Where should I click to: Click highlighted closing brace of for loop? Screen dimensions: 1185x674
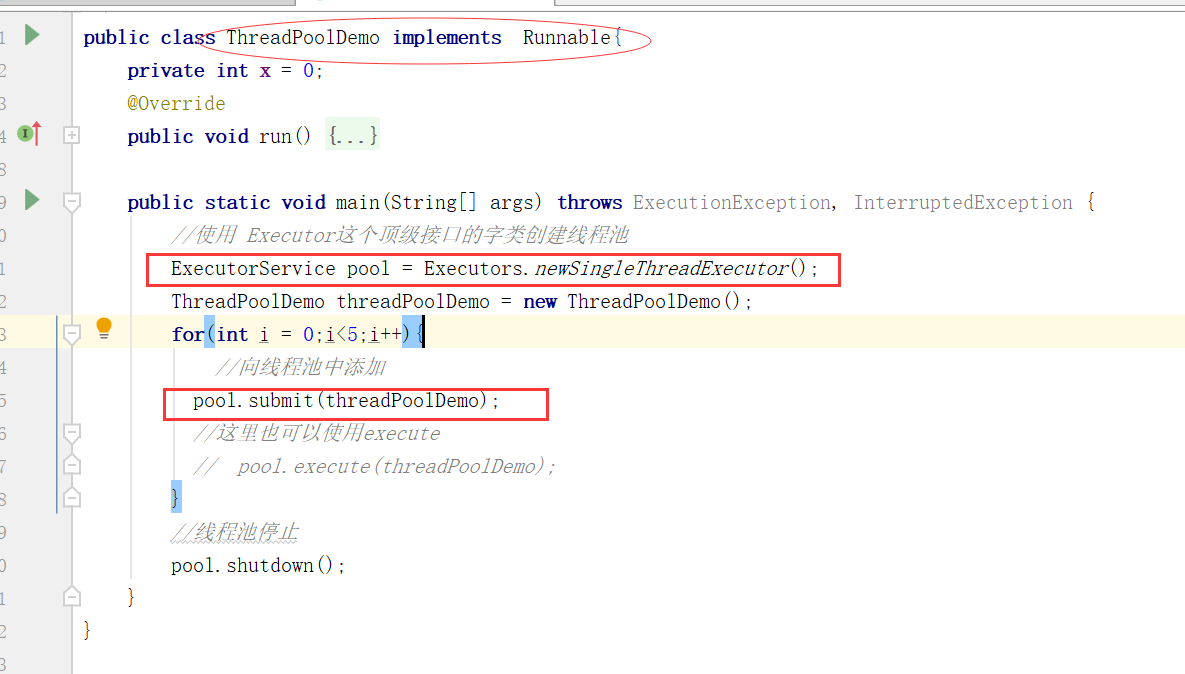click(176, 497)
